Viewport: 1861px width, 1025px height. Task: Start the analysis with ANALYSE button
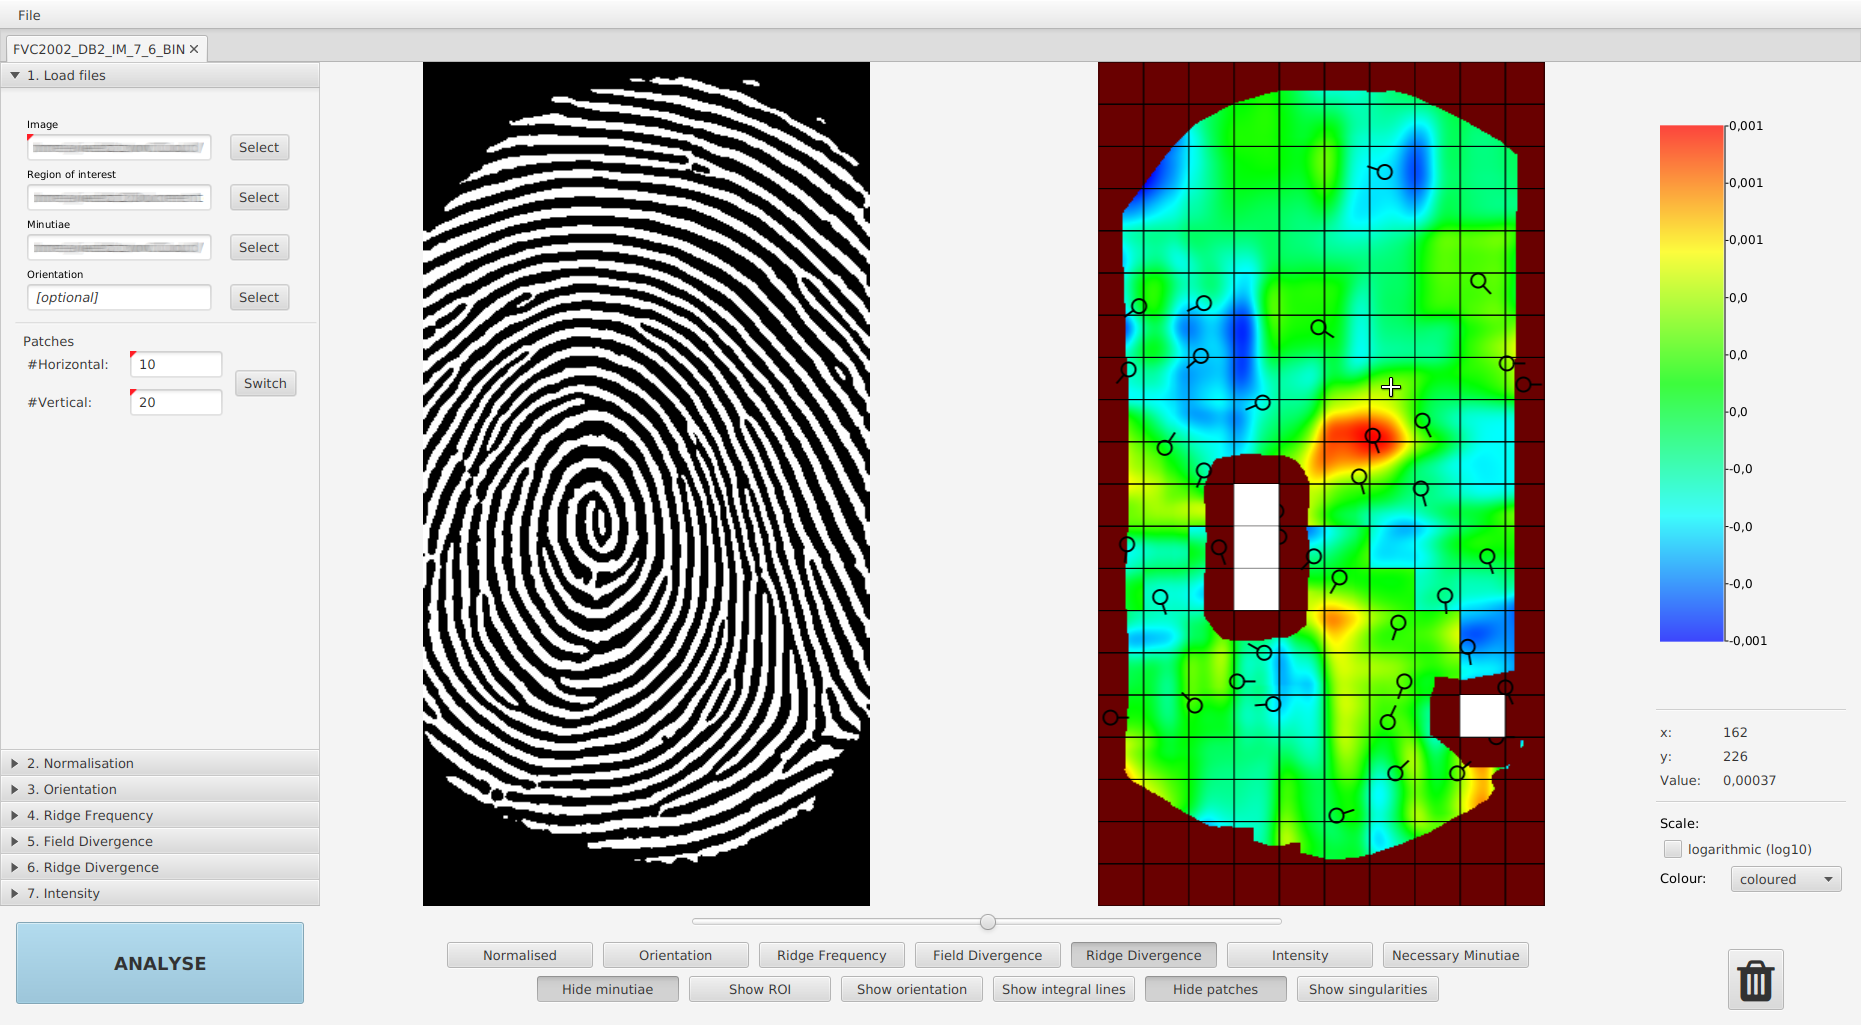click(x=160, y=963)
